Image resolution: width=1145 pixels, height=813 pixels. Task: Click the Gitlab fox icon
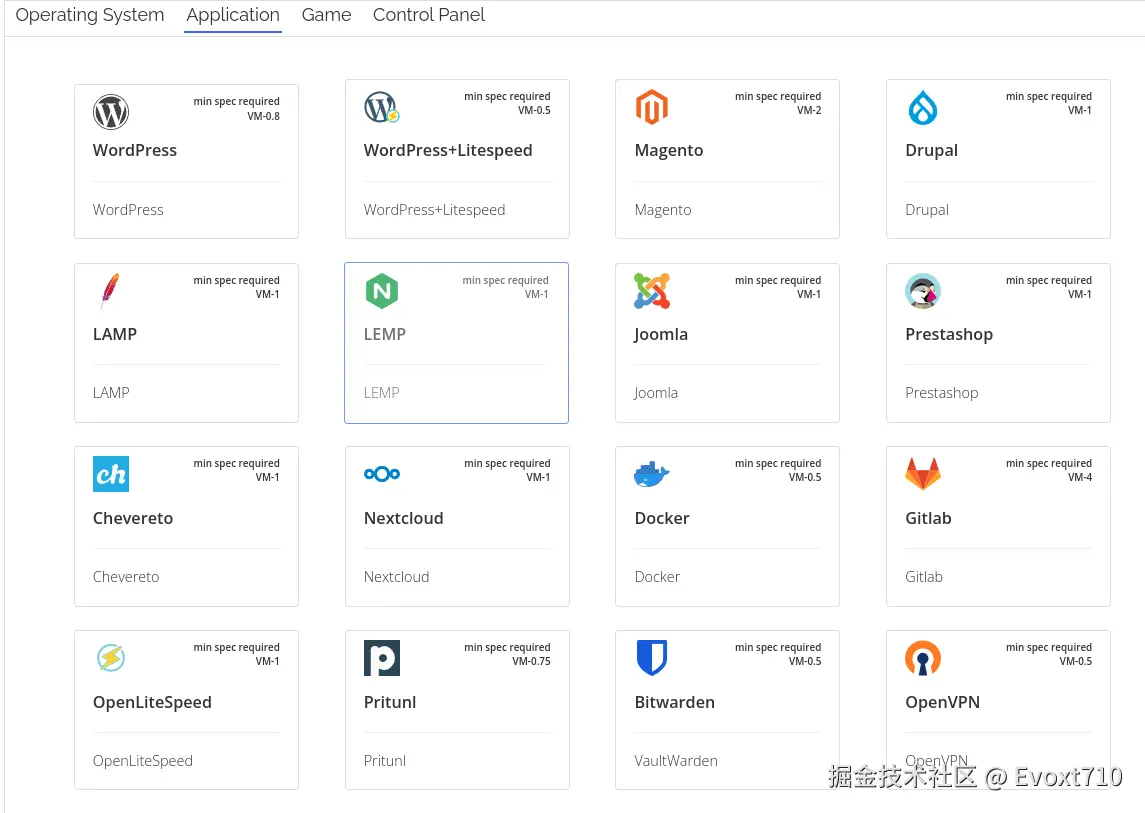[x=923, y=474]
